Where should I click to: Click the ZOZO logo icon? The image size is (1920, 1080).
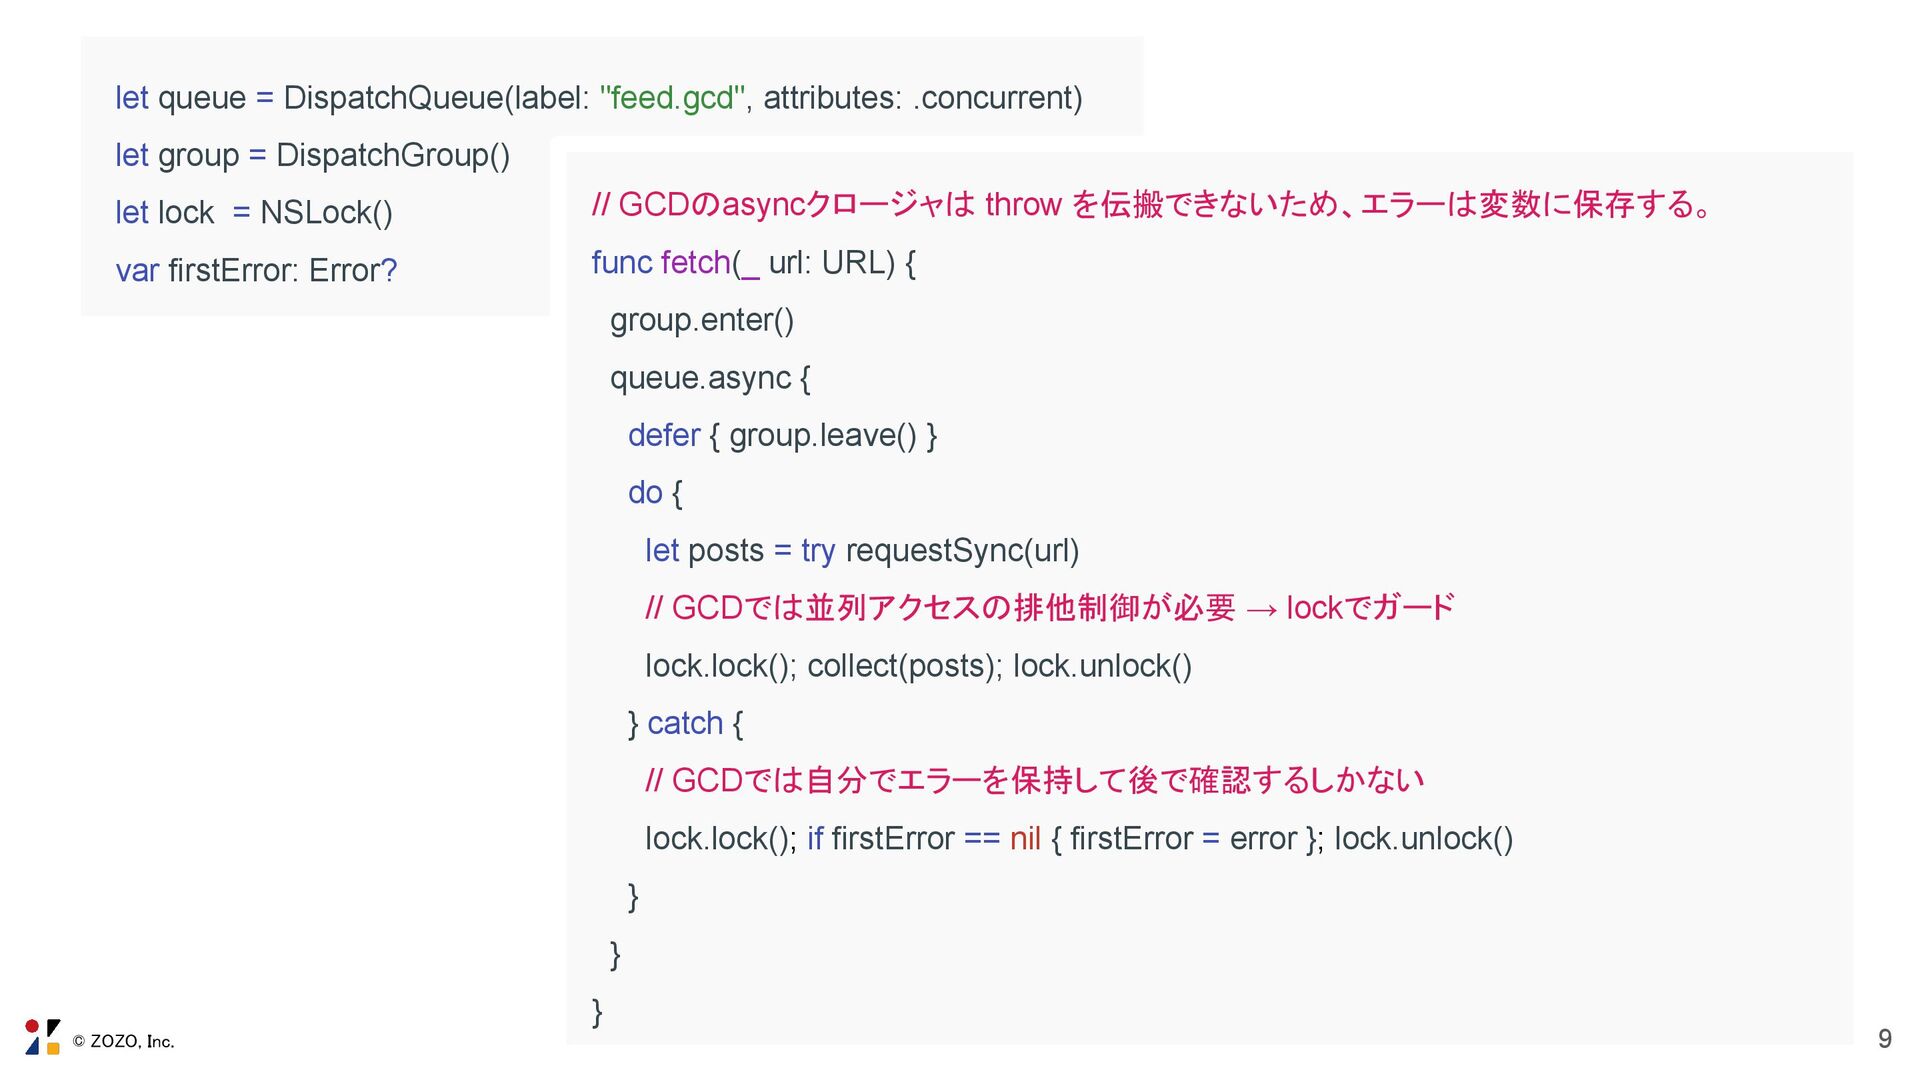coord(42,1037)
